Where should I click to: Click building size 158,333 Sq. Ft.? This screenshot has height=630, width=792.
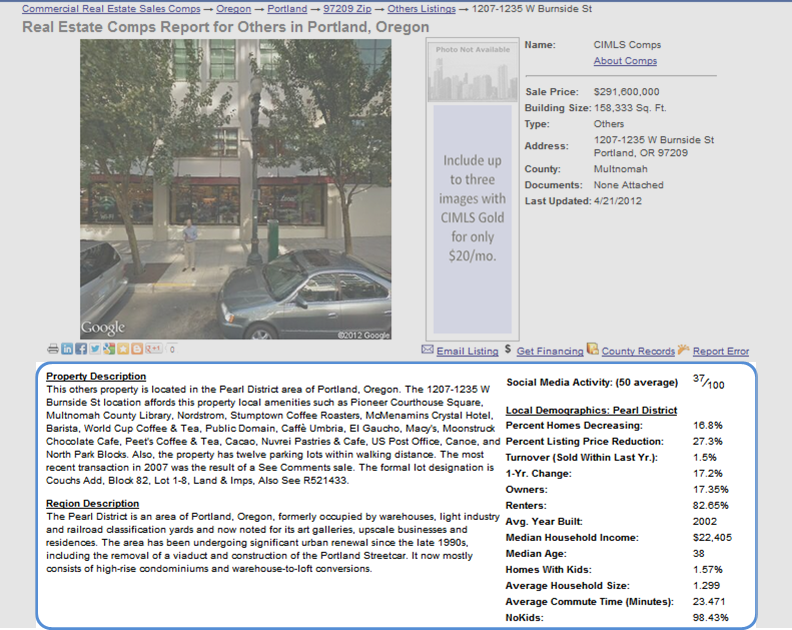coord(630,108)
